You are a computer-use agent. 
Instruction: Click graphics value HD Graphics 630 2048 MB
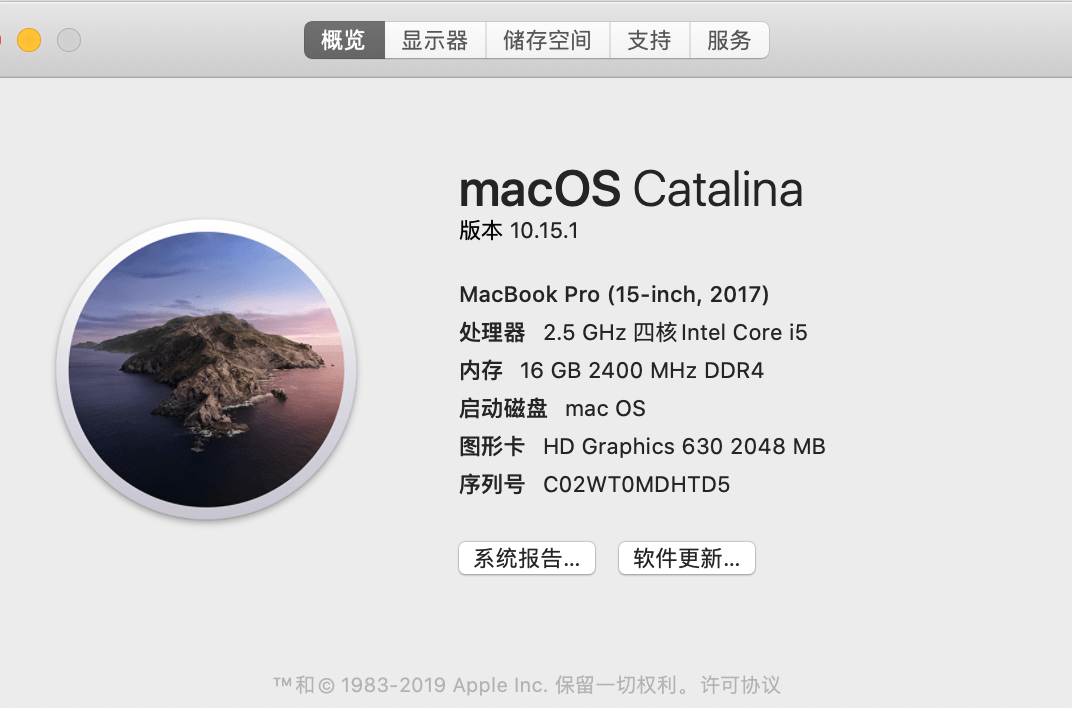tap(684, 446)
